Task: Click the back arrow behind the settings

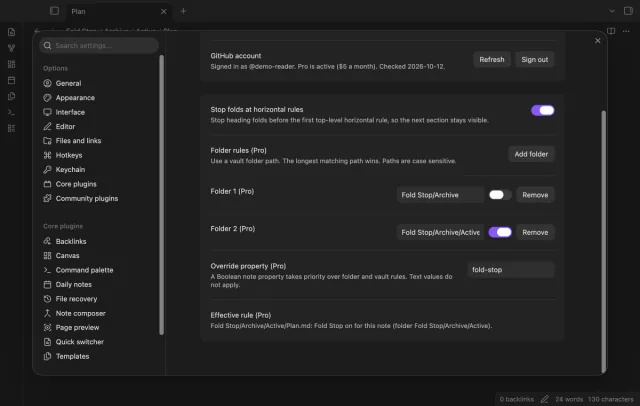Action: click(37, 31)
